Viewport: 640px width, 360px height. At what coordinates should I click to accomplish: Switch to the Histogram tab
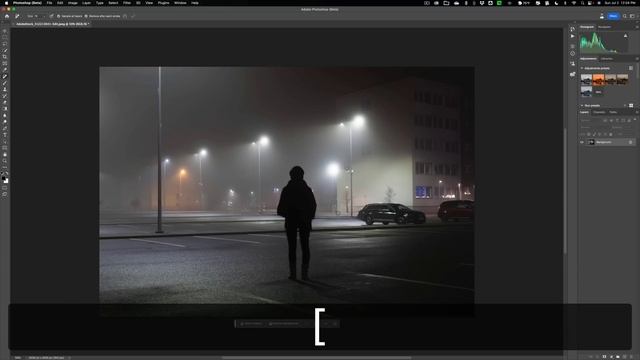[587, 27]
